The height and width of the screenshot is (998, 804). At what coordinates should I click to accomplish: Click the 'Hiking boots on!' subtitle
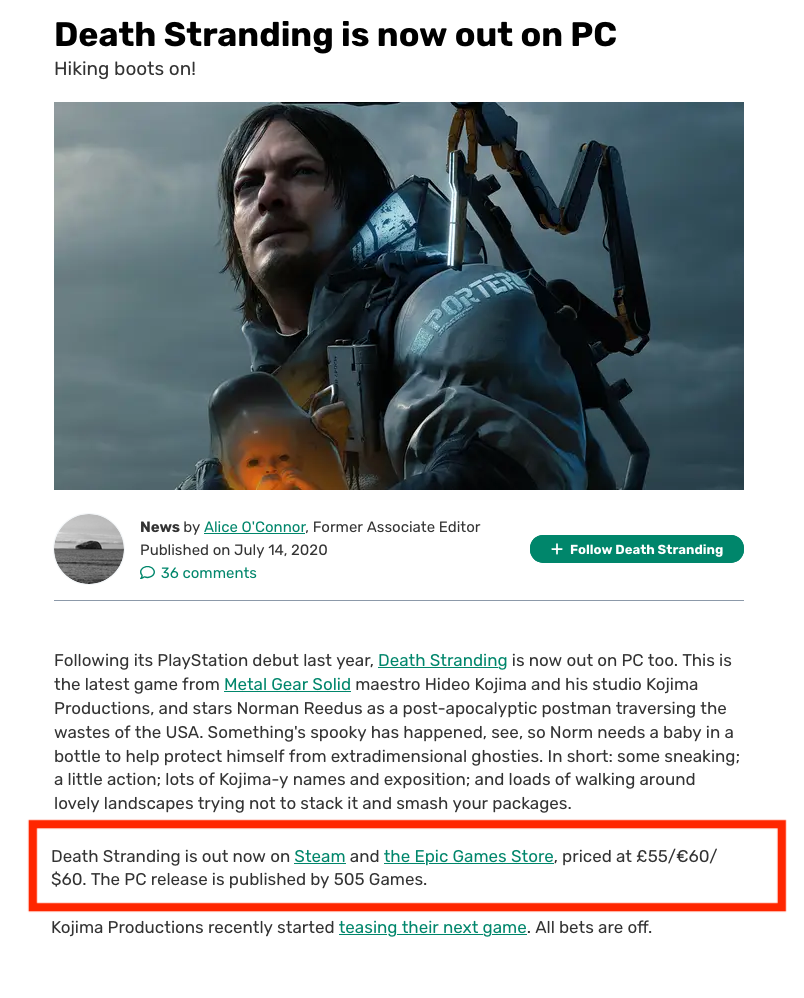[x=125, y=69]
